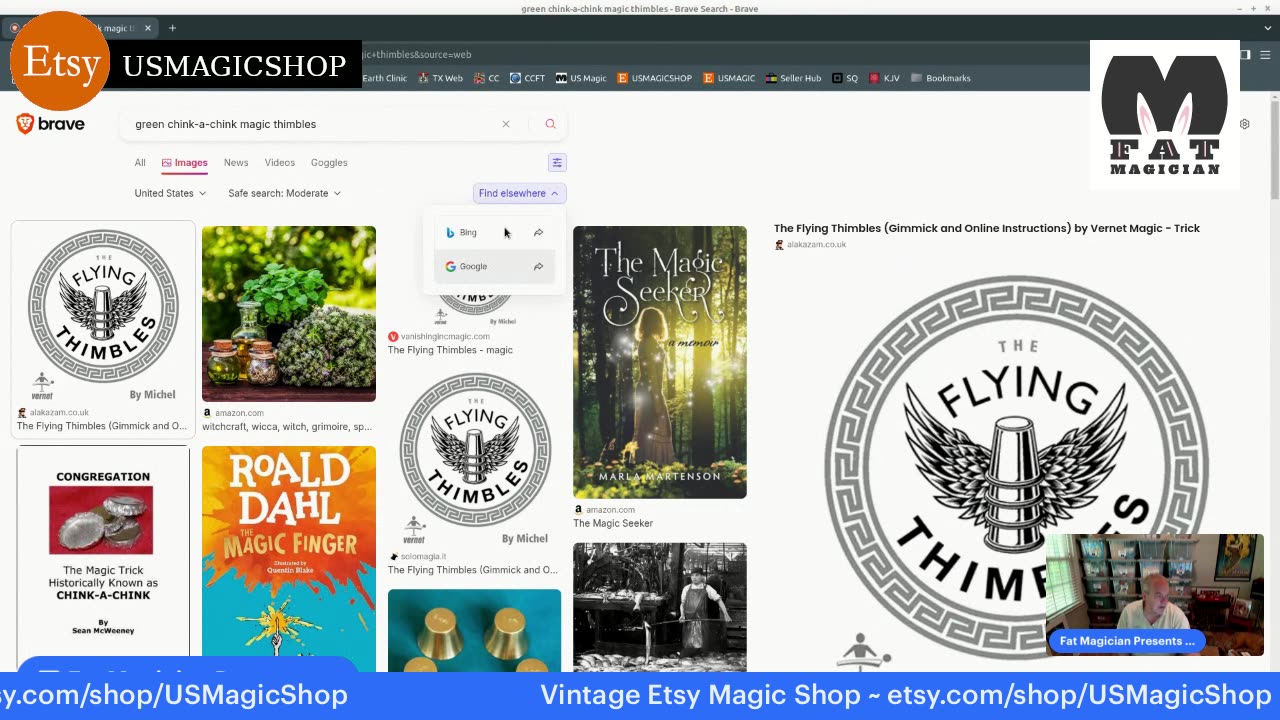1280x720 pixels.
Task: Click 'The Flying Thimbles - magic' caption
Action: tap(450, 350)
